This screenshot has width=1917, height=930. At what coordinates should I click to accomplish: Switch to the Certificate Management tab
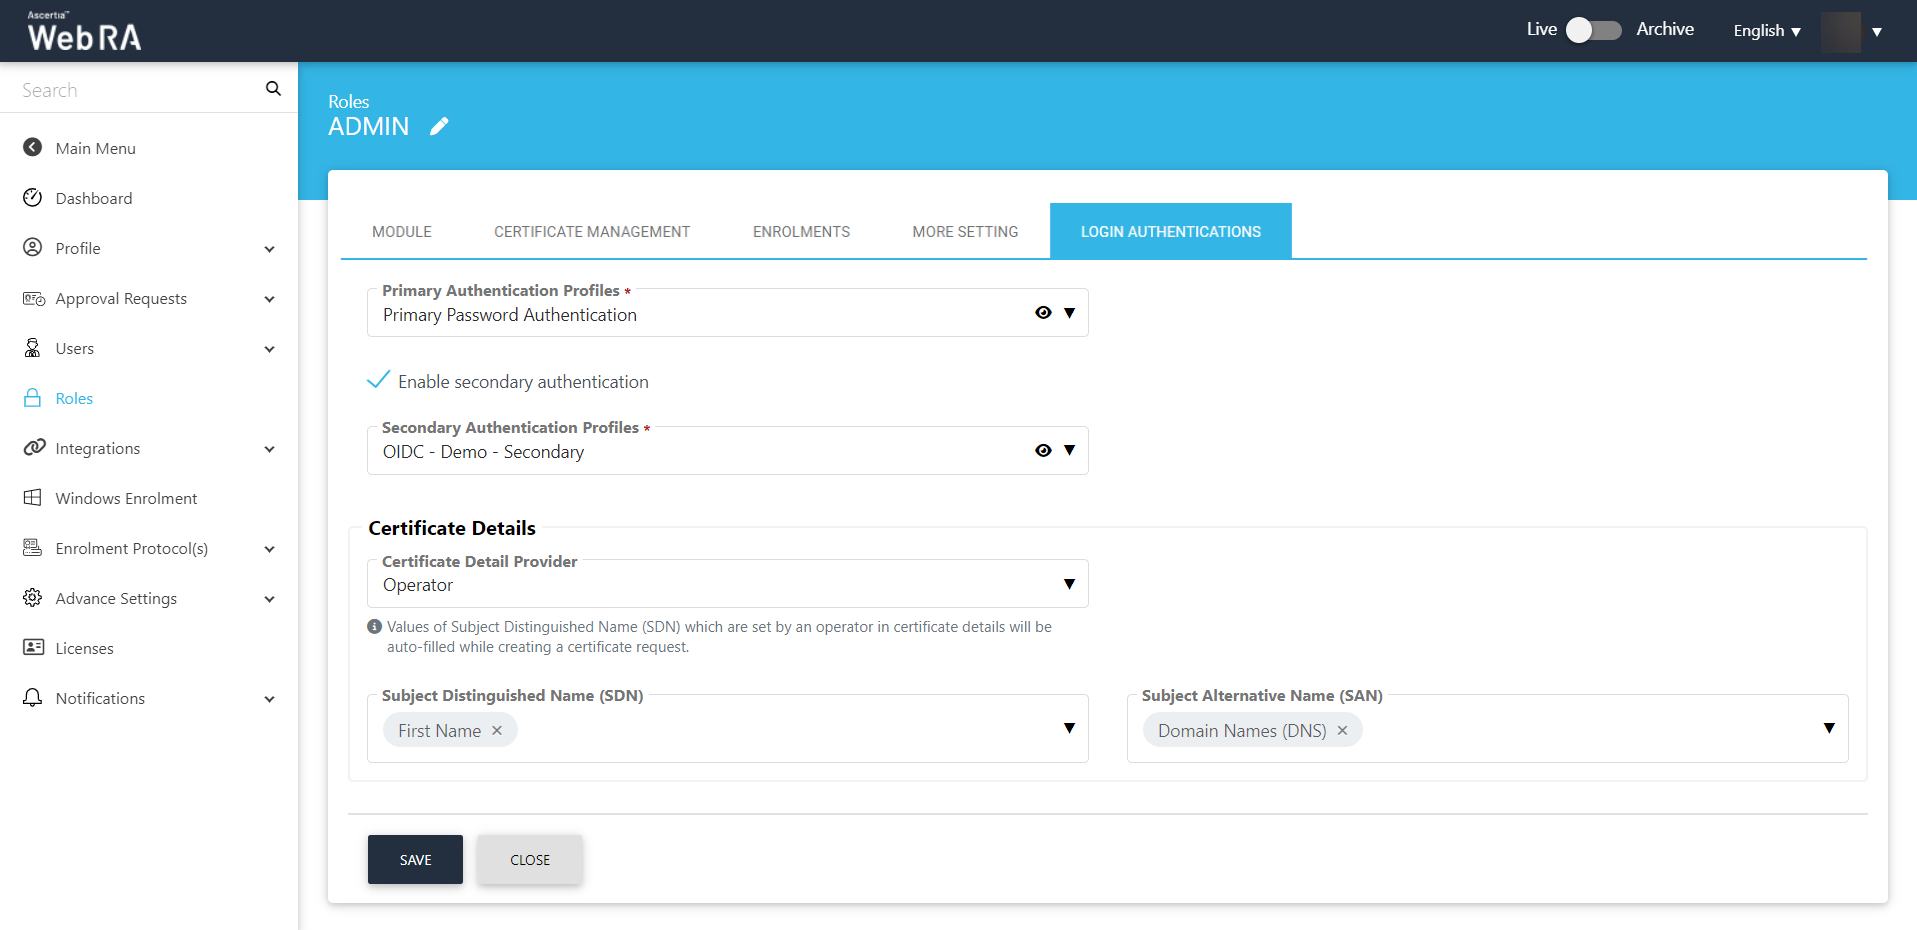coord(591,232)
